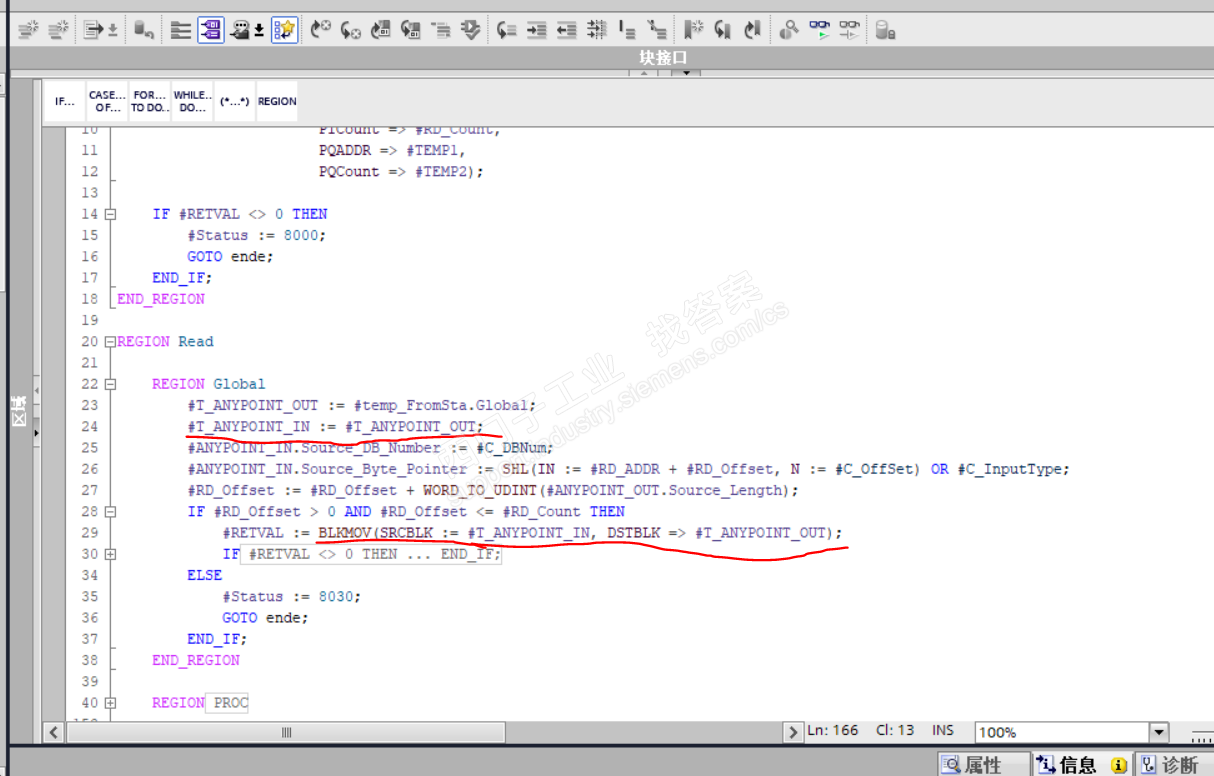Go to the next bookmark icon
Screen dimensions: 1214x776
[x=723, y=30]
